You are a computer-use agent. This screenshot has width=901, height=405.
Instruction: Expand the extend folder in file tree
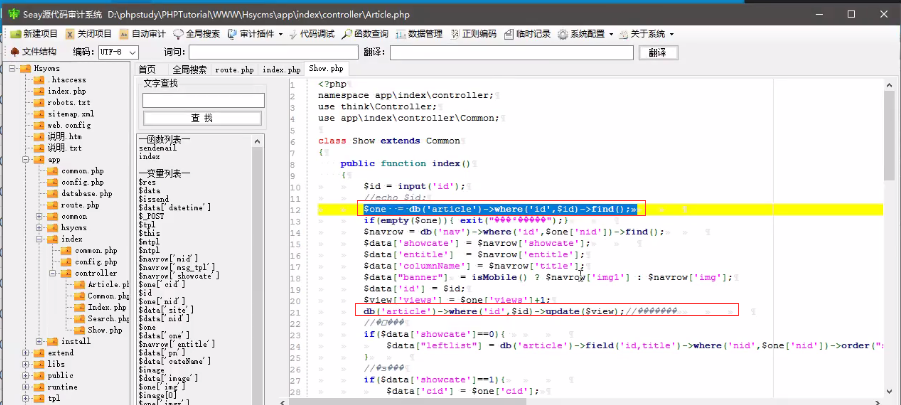[x=26, y=353]
